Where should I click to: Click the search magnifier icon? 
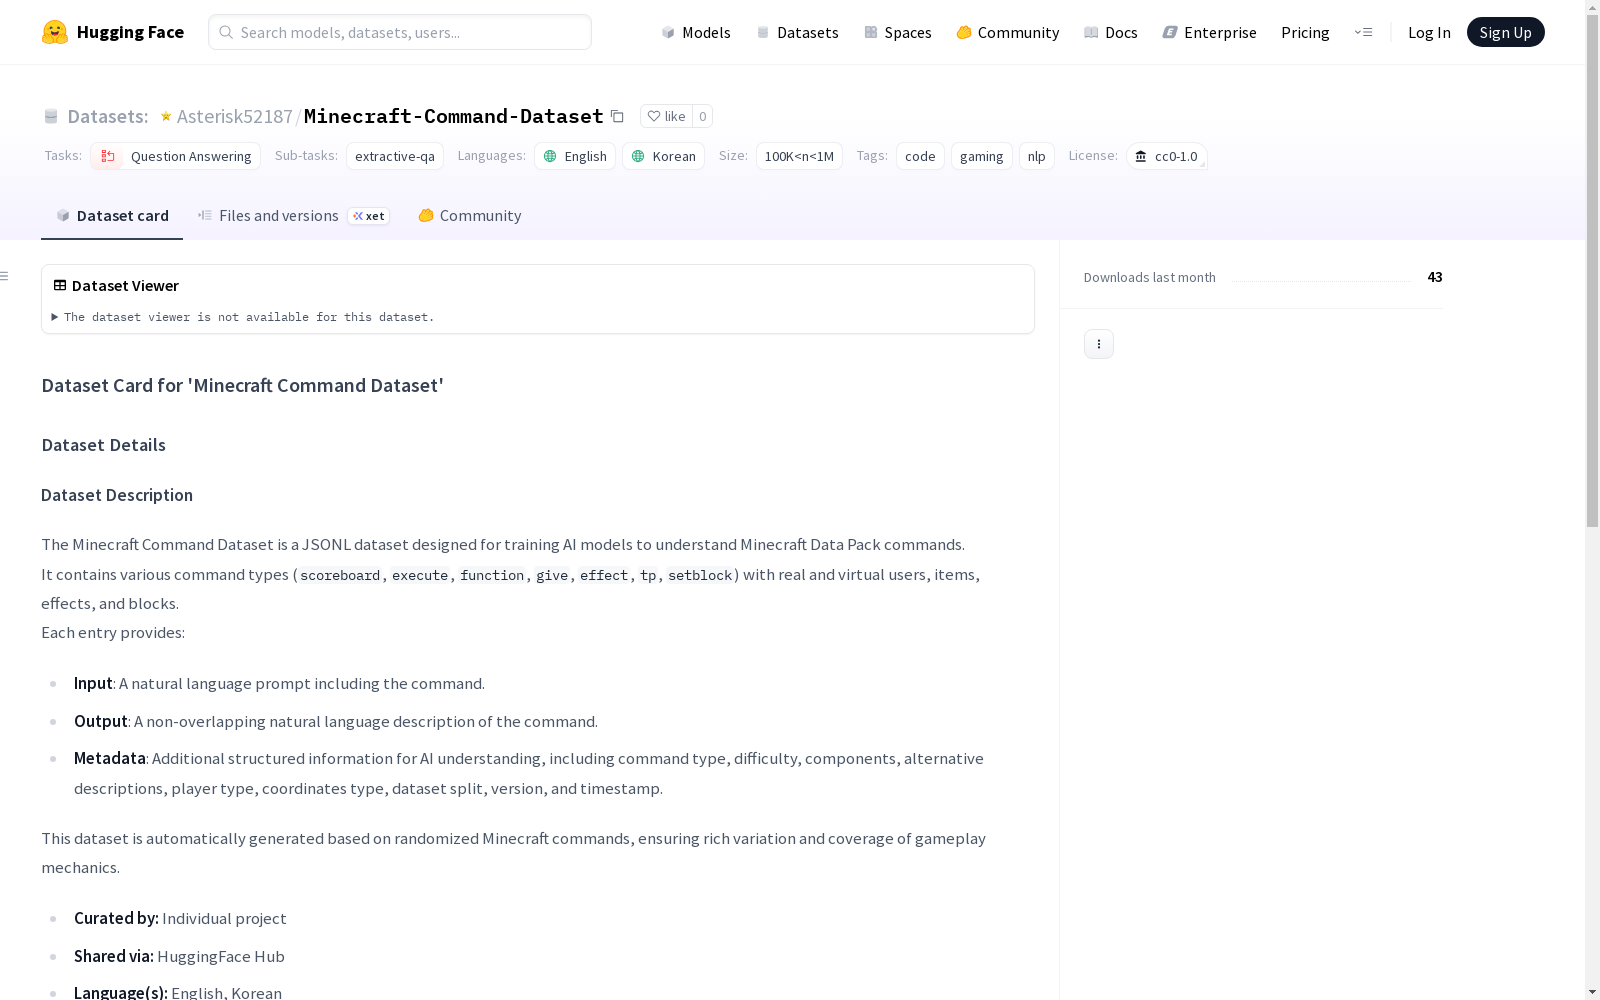[x=226, y=32]
